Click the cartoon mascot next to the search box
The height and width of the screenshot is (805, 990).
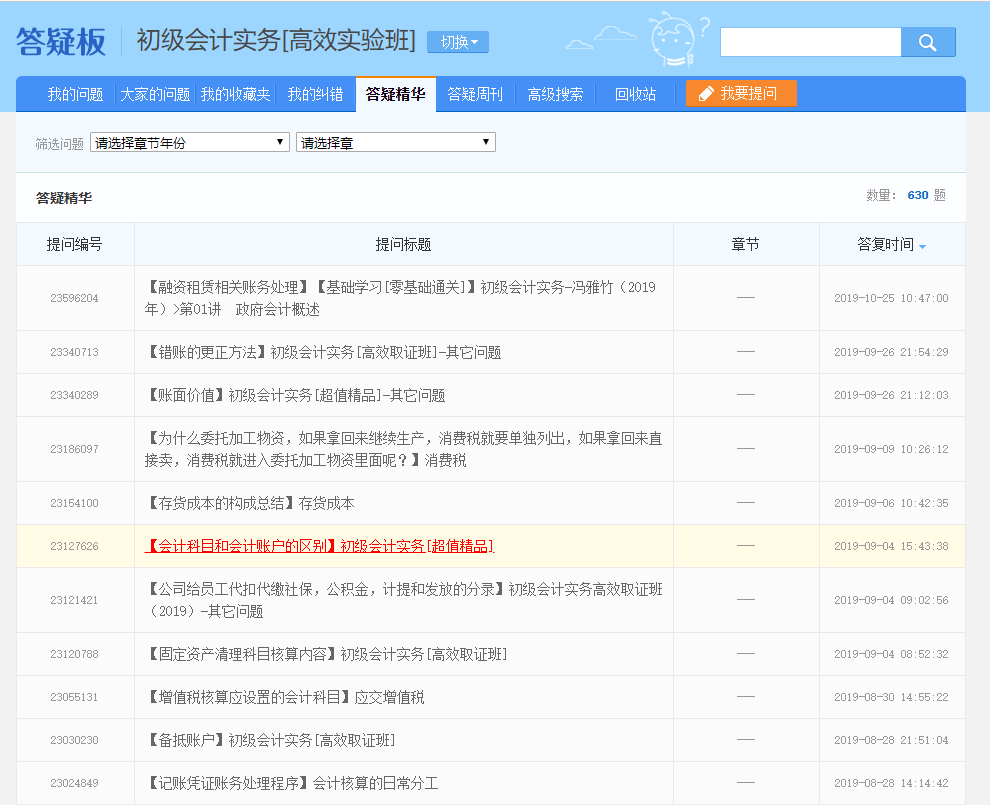tap(672, 38)
